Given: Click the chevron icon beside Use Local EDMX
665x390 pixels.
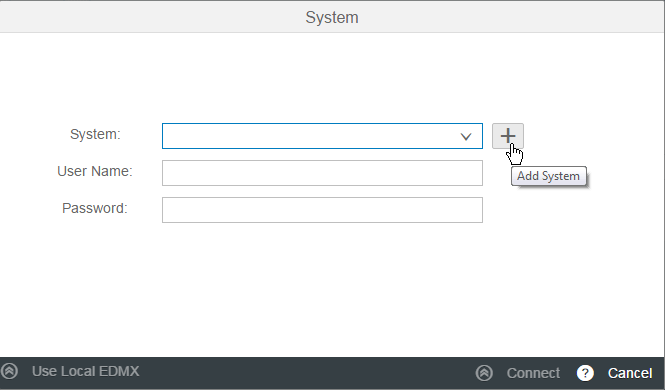Looking at the screenshot, I should tap(9, 371).
